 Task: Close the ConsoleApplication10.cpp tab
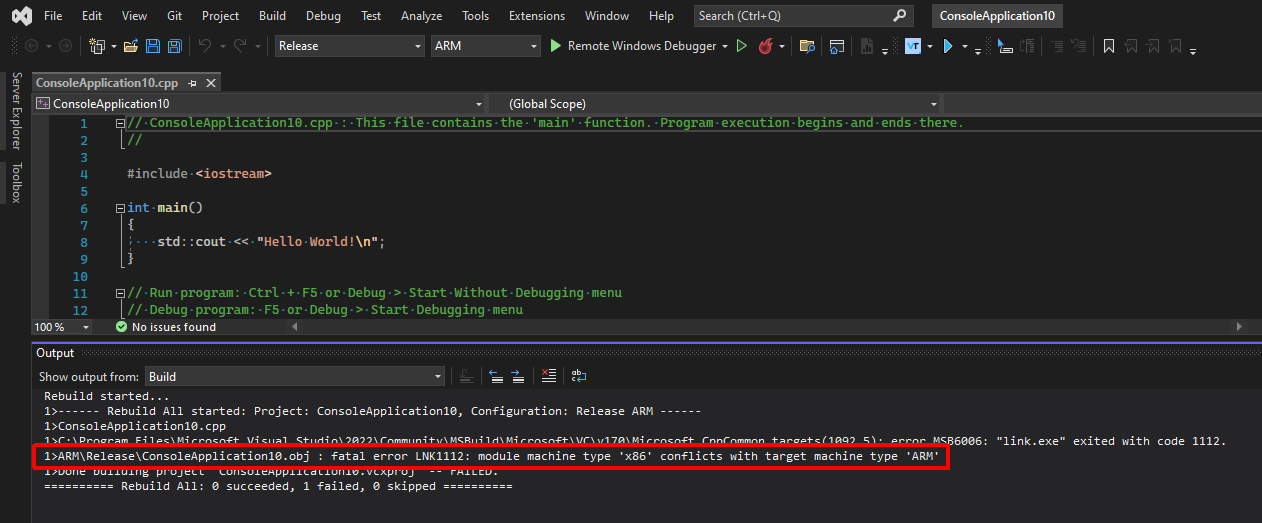(x=210, y=83)
